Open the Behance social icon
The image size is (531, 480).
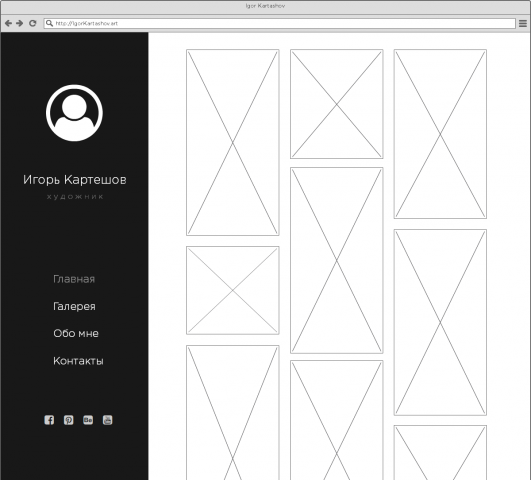tap(88, 420)
